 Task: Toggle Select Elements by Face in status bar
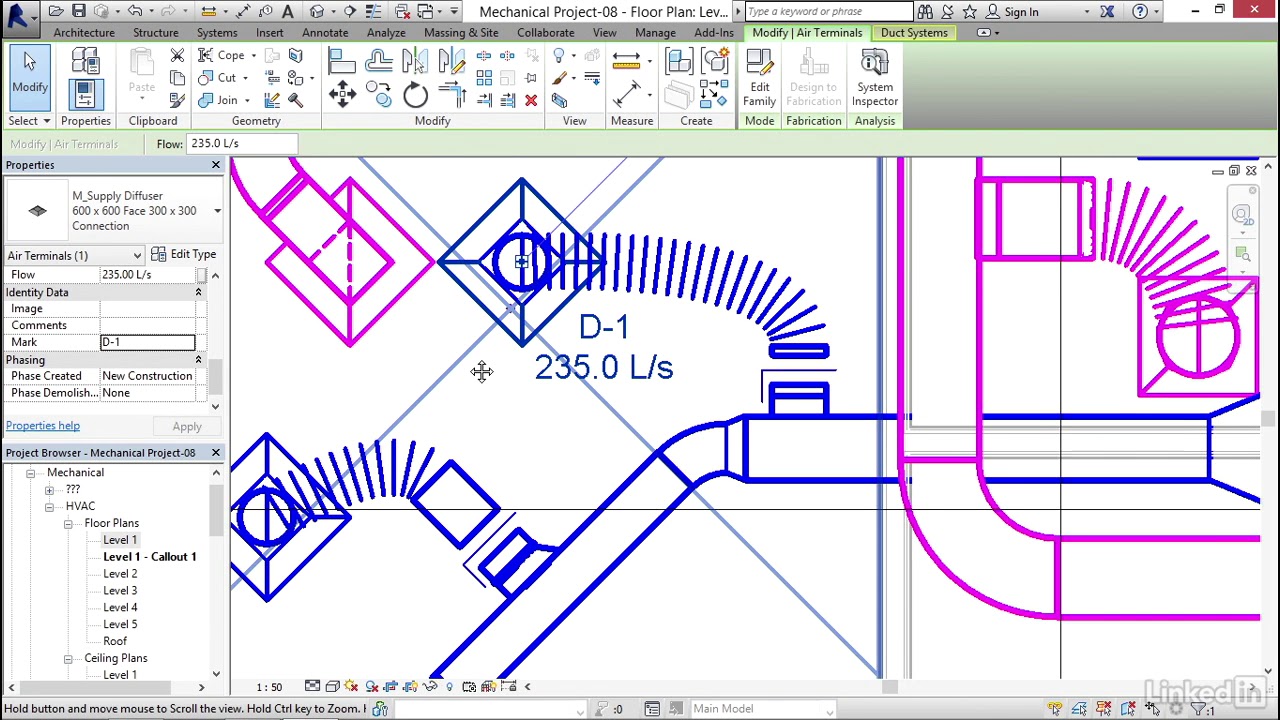[1127, 709]
